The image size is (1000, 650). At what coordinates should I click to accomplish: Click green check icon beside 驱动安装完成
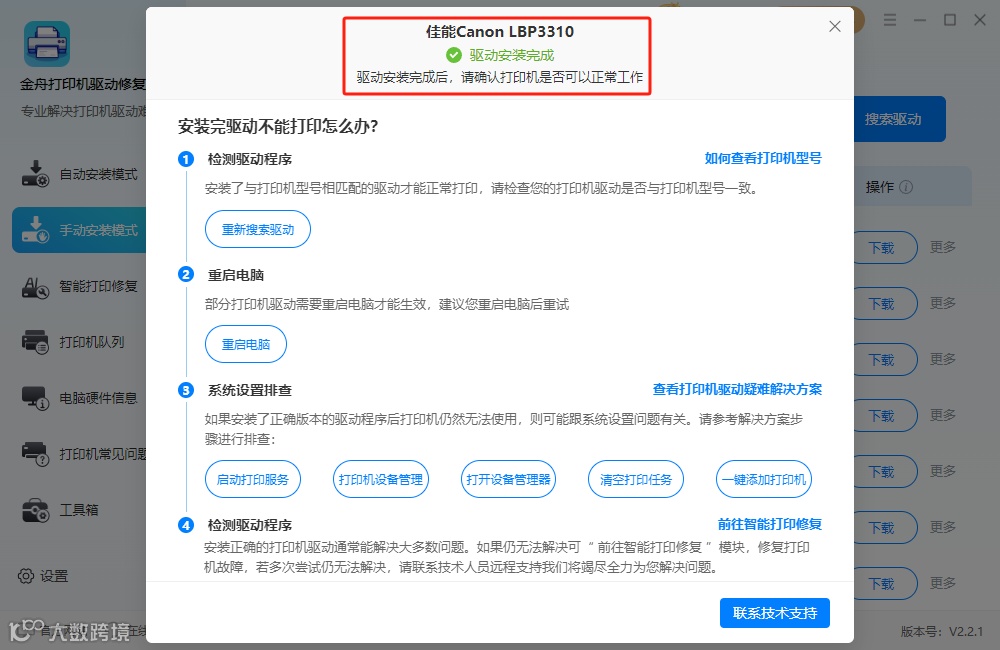[453, 55]
